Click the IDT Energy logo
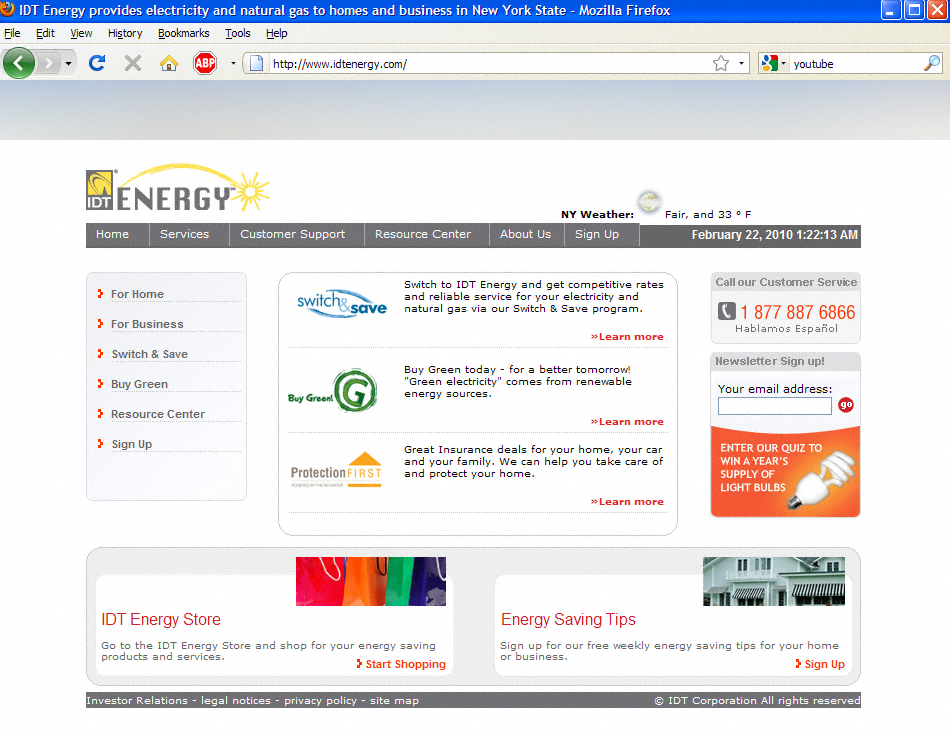 click(x=176, y=189)
